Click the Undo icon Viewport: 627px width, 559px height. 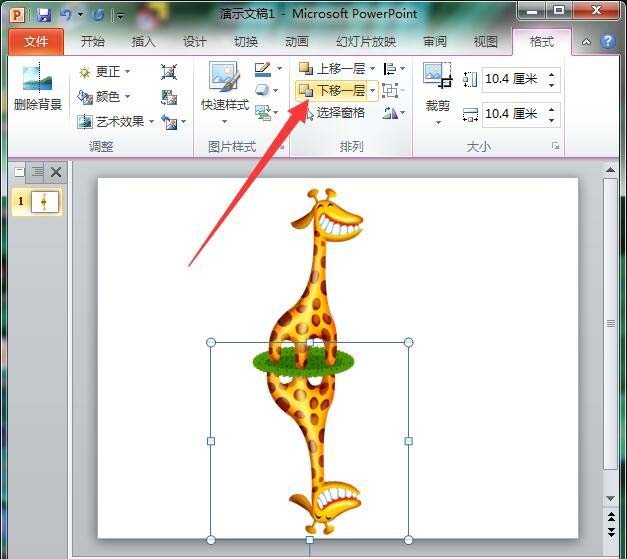pos(66,15)
